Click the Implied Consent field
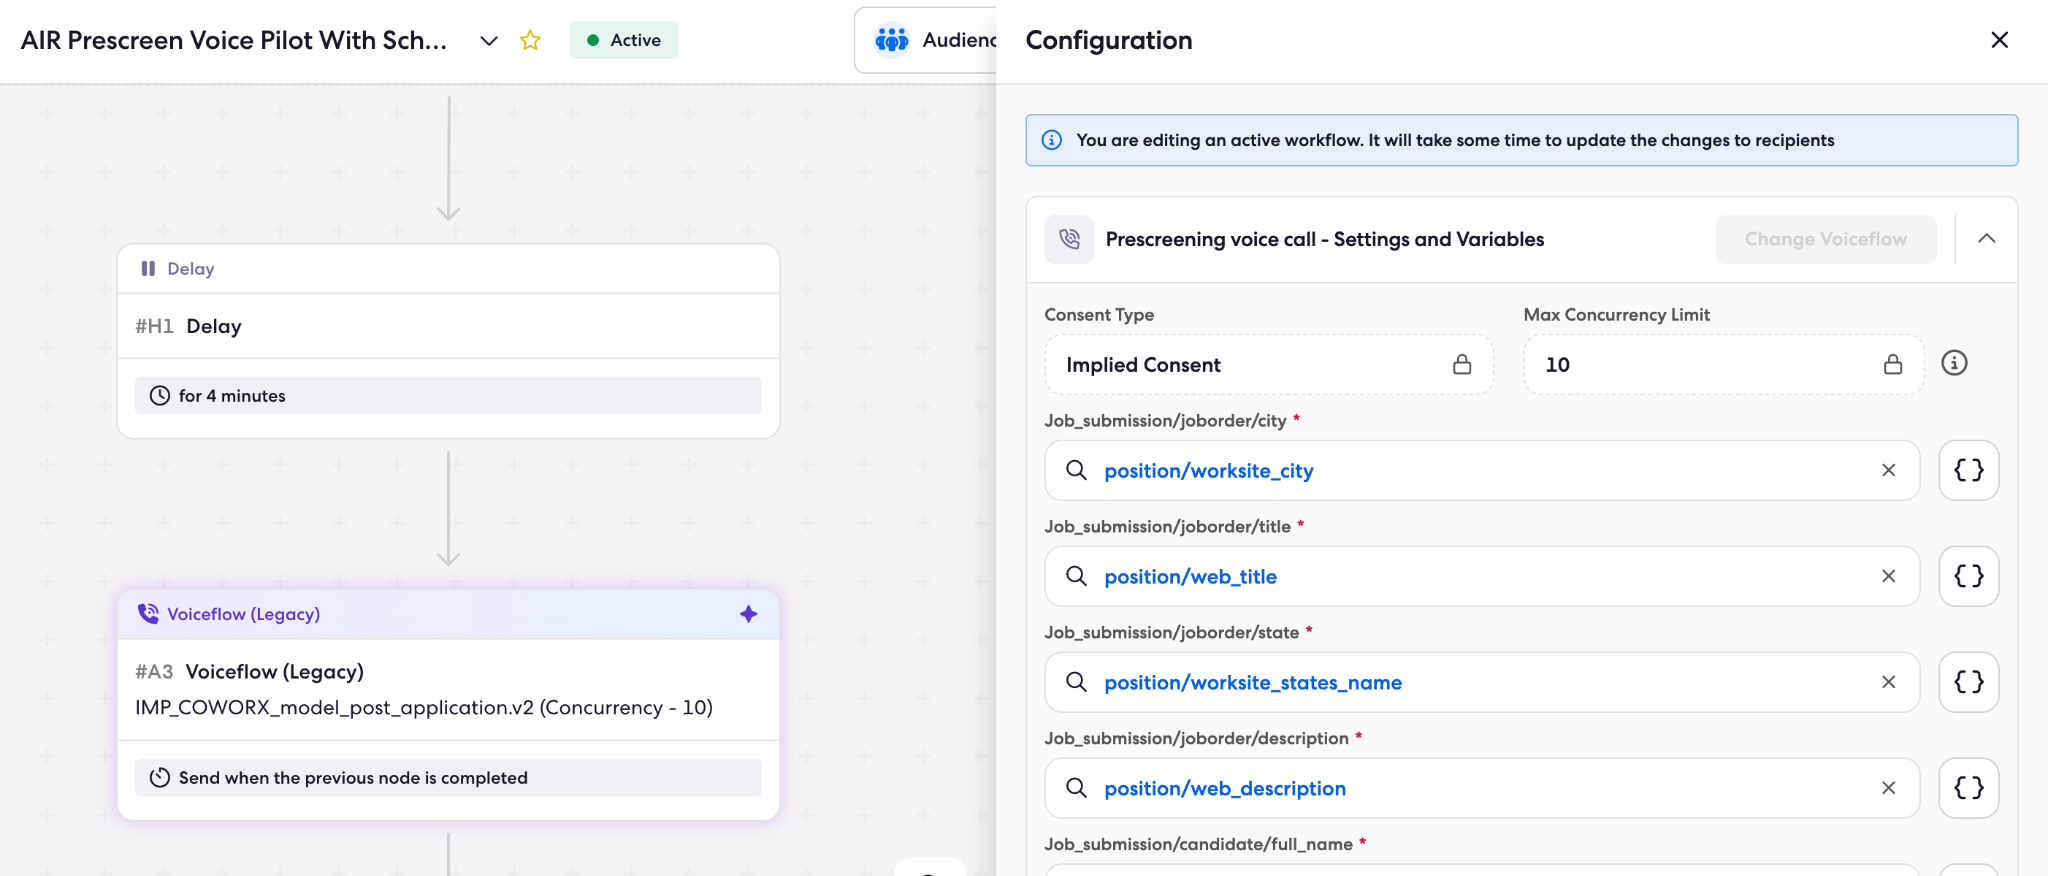 pyautogui.click(x=1269, y=365)
